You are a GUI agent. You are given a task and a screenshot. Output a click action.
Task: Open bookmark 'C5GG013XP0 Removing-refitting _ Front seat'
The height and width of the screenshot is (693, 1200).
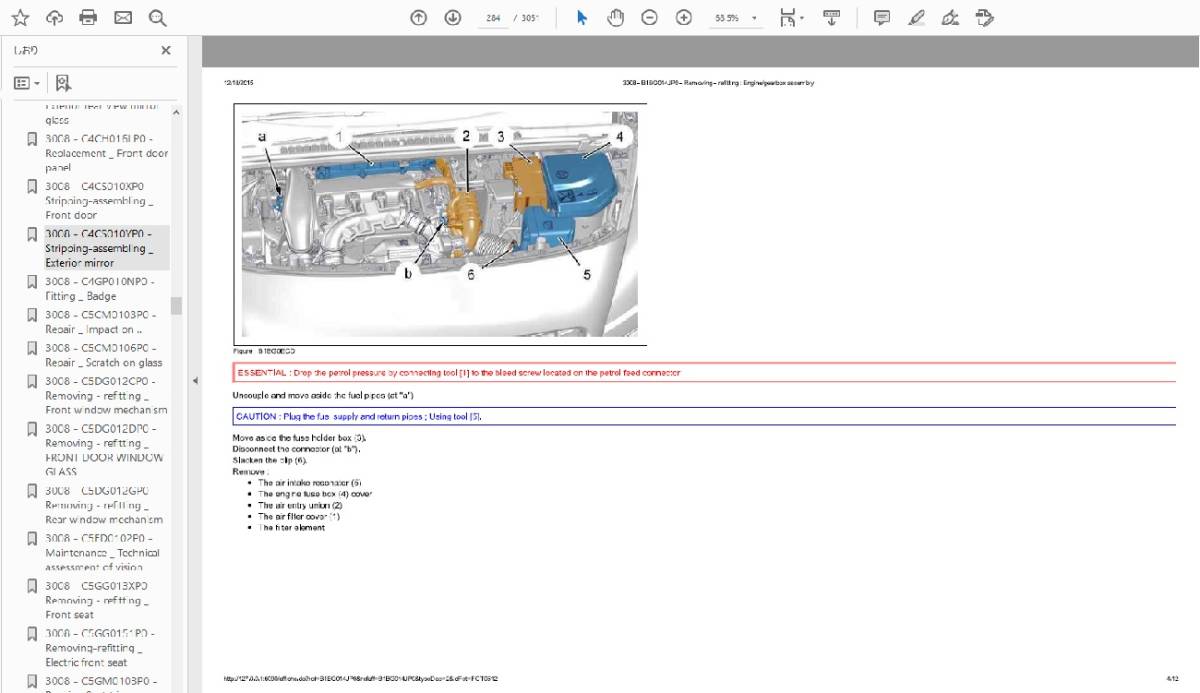(x=96, y=600)
